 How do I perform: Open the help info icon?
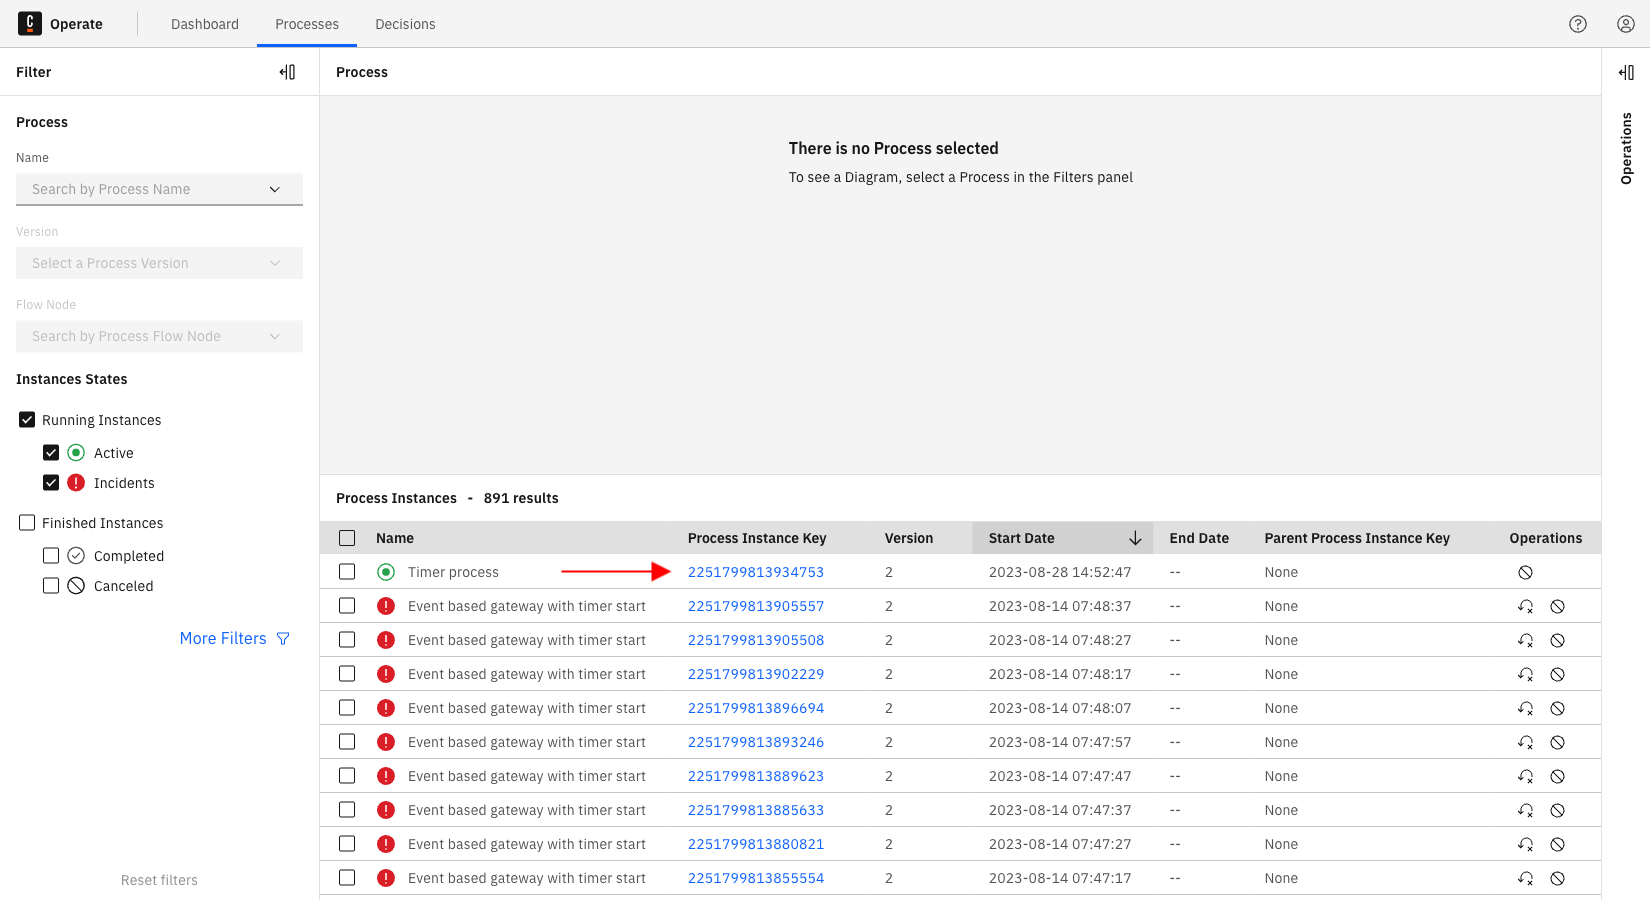tap(1578, 24)
